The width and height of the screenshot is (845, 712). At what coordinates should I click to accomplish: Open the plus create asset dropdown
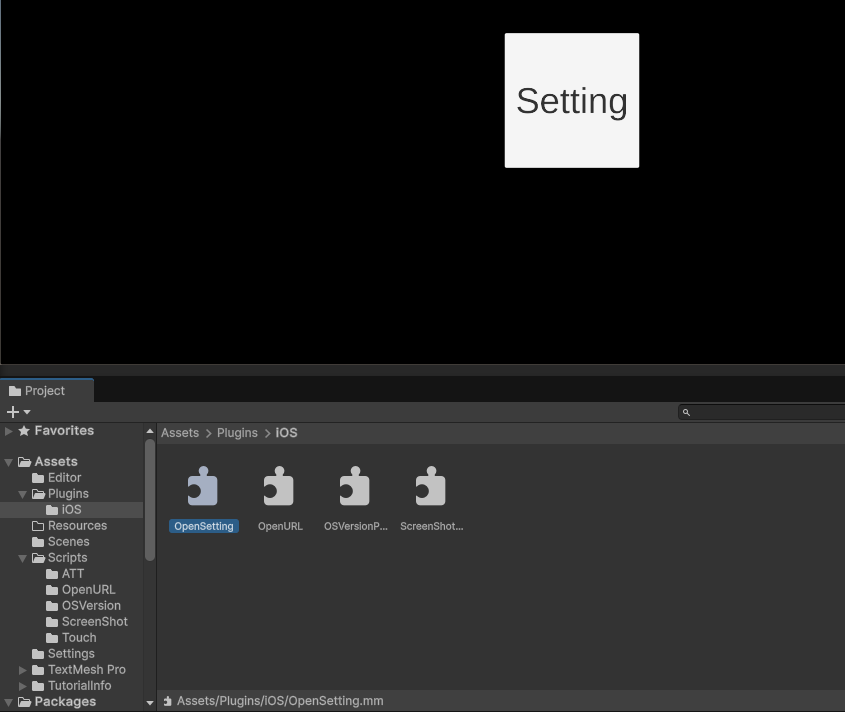coord(18,412)
